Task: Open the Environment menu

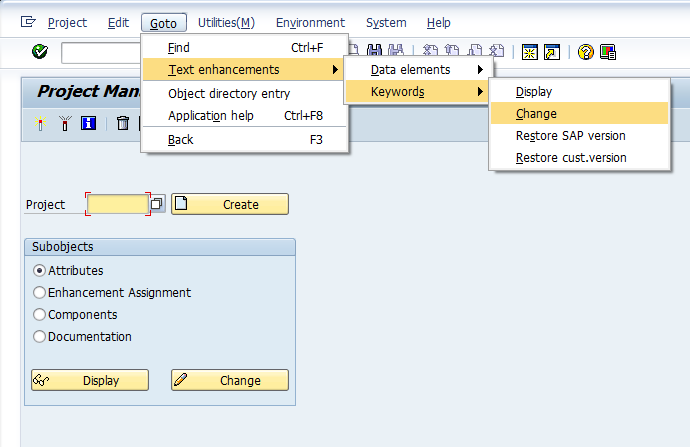Action: [310, 22]
